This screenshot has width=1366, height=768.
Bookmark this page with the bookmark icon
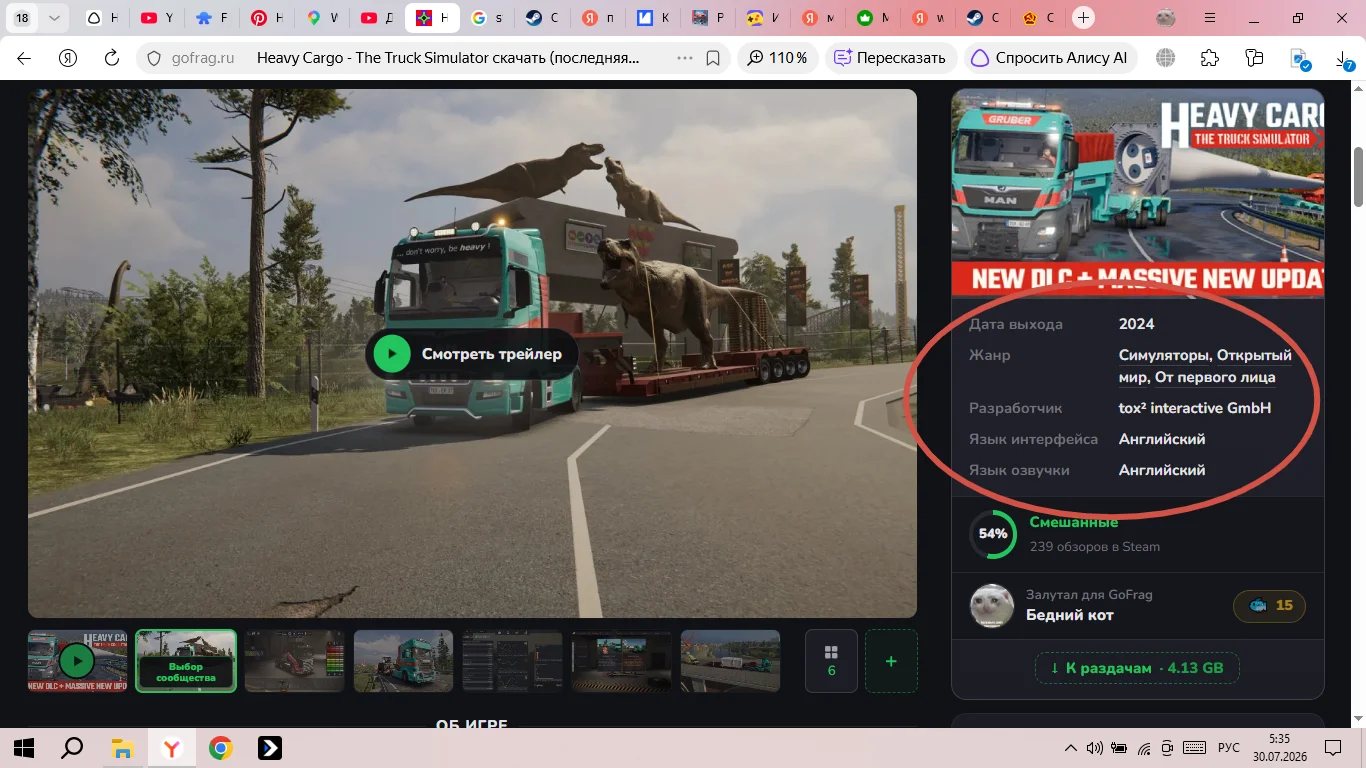(x=713, y=58)
